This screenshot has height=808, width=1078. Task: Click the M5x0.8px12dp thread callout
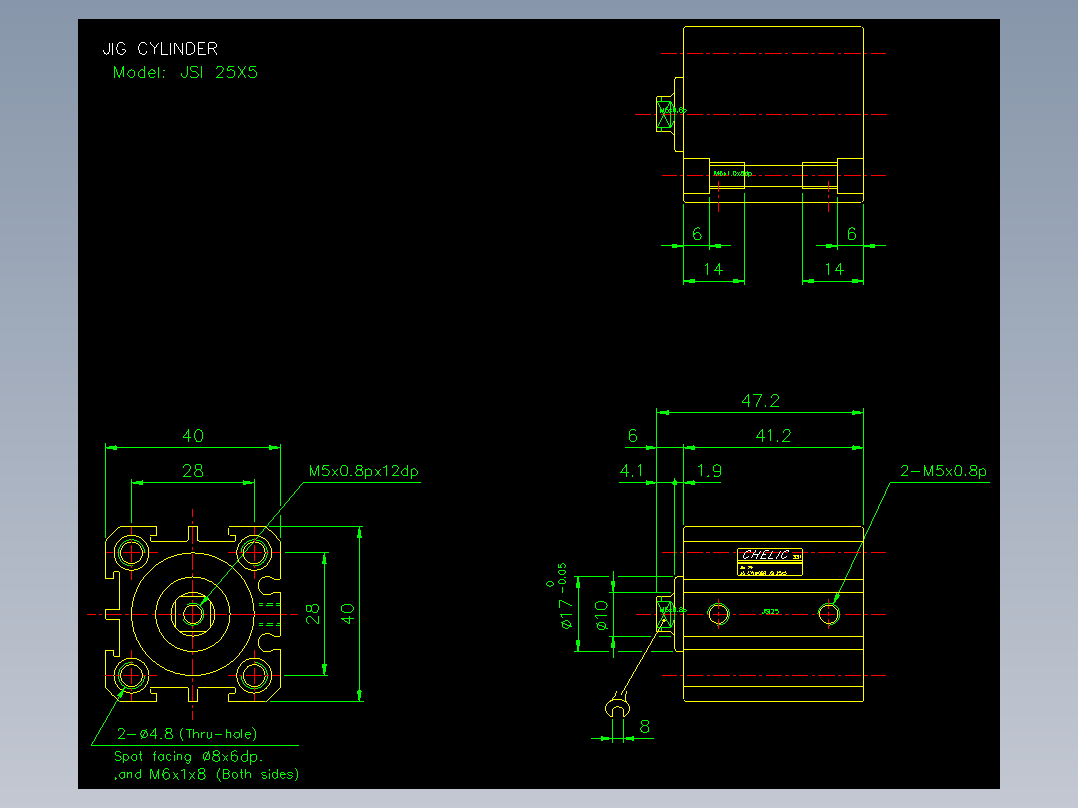(x=363, y=471)
